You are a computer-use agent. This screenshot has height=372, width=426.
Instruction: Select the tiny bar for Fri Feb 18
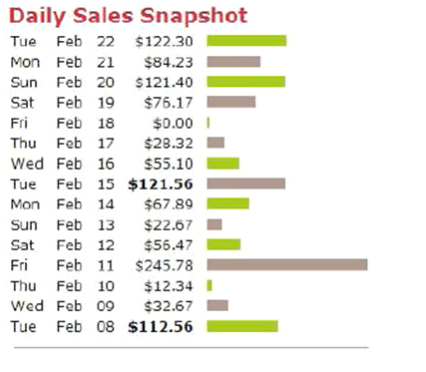pos(208,123)
